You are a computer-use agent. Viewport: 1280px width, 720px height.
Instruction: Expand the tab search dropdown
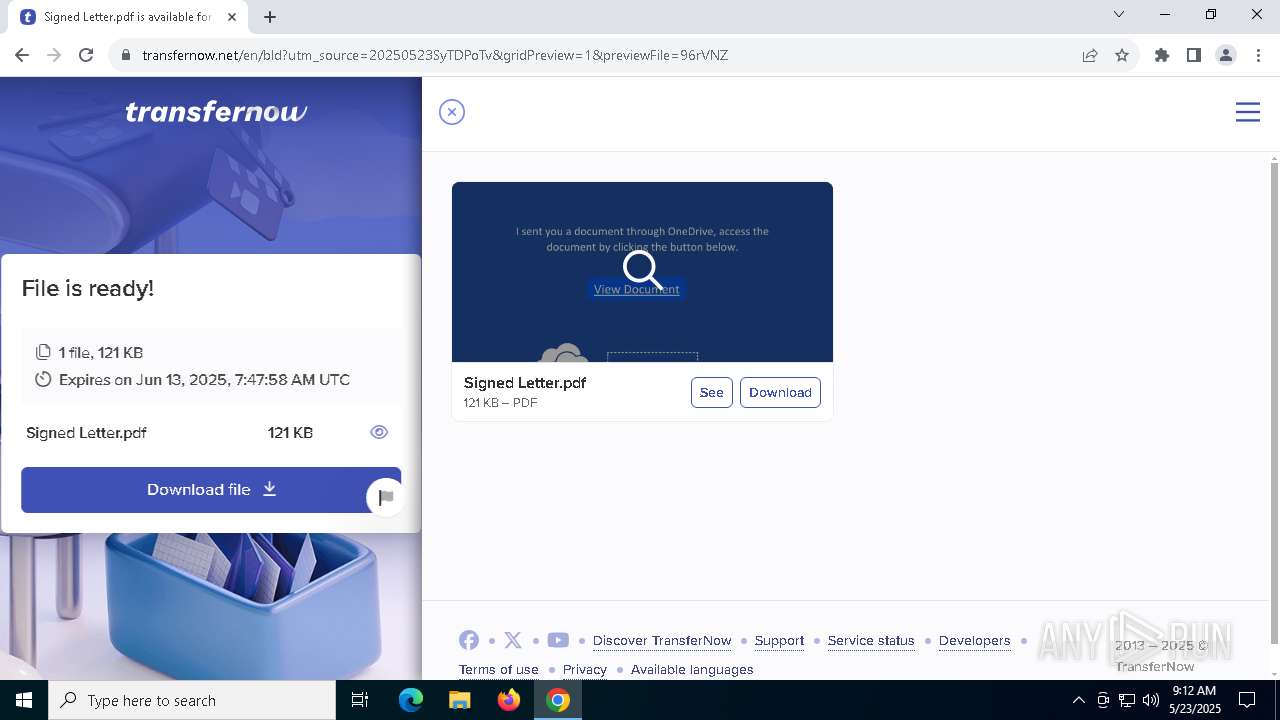pyautogui.click(x=1119, y=14)
